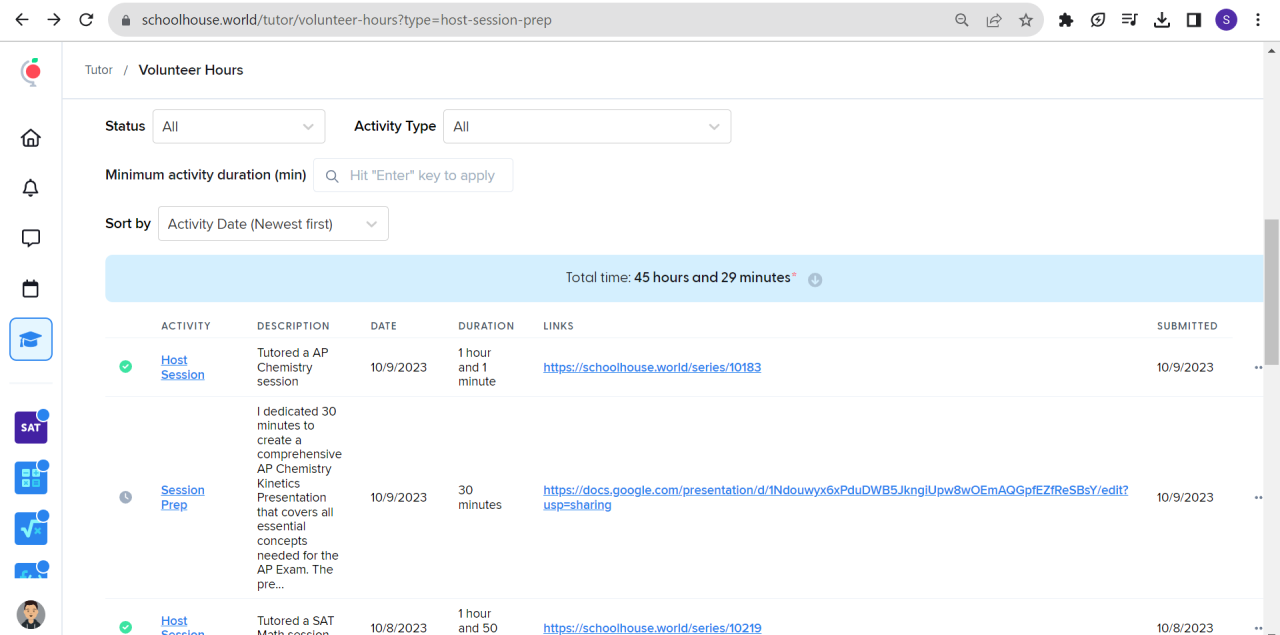Open user avatar at sidebar bottom
The width and height of the screenshot is (1280, 635).
tap(31, 614)
